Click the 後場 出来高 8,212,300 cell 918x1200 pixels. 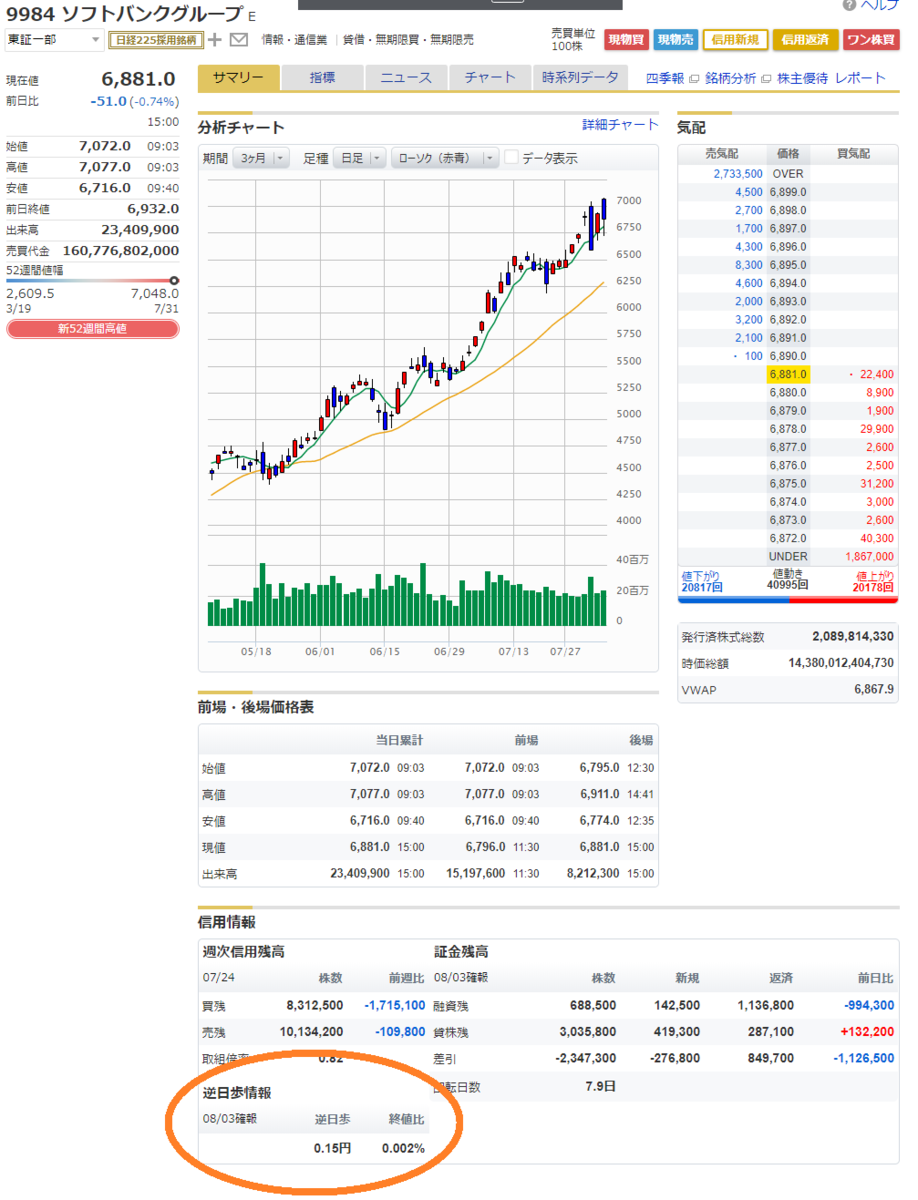tap(594, 873)
